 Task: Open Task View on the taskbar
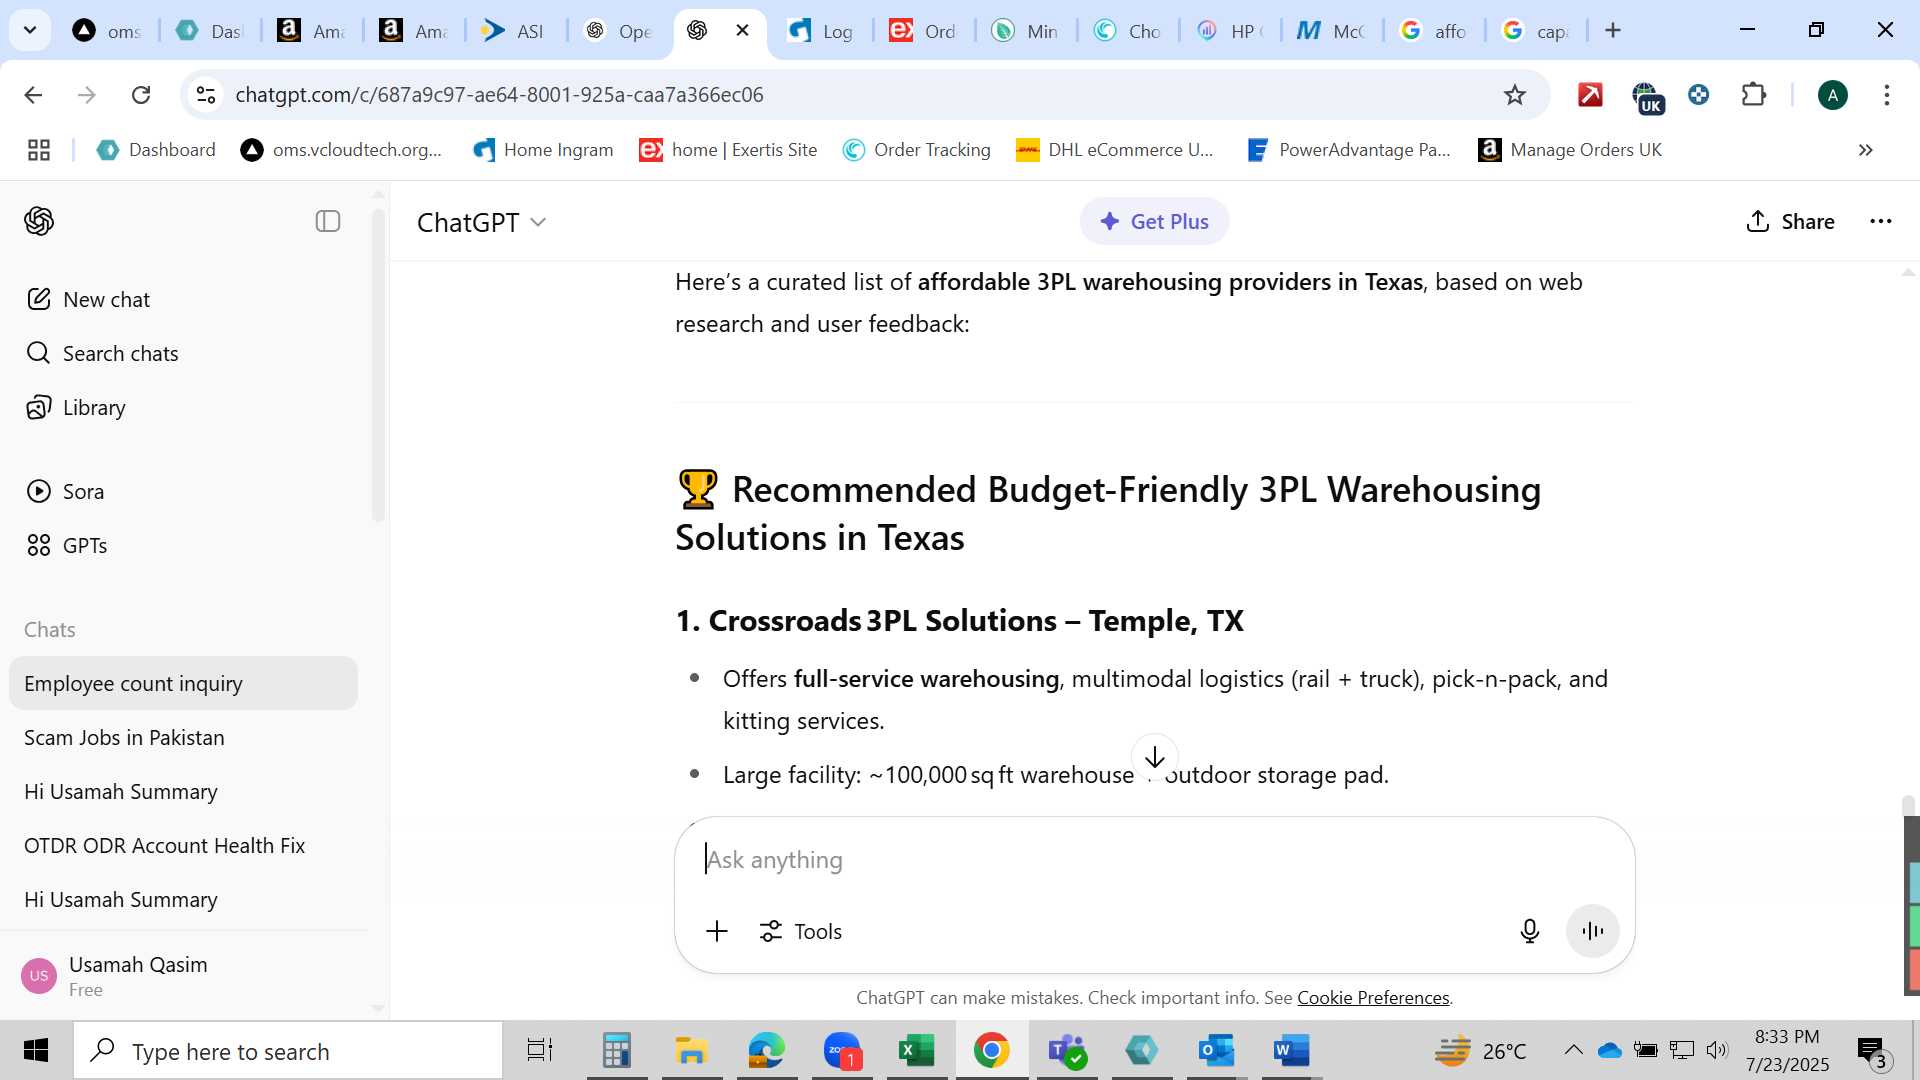click(x=540, y=1051)
